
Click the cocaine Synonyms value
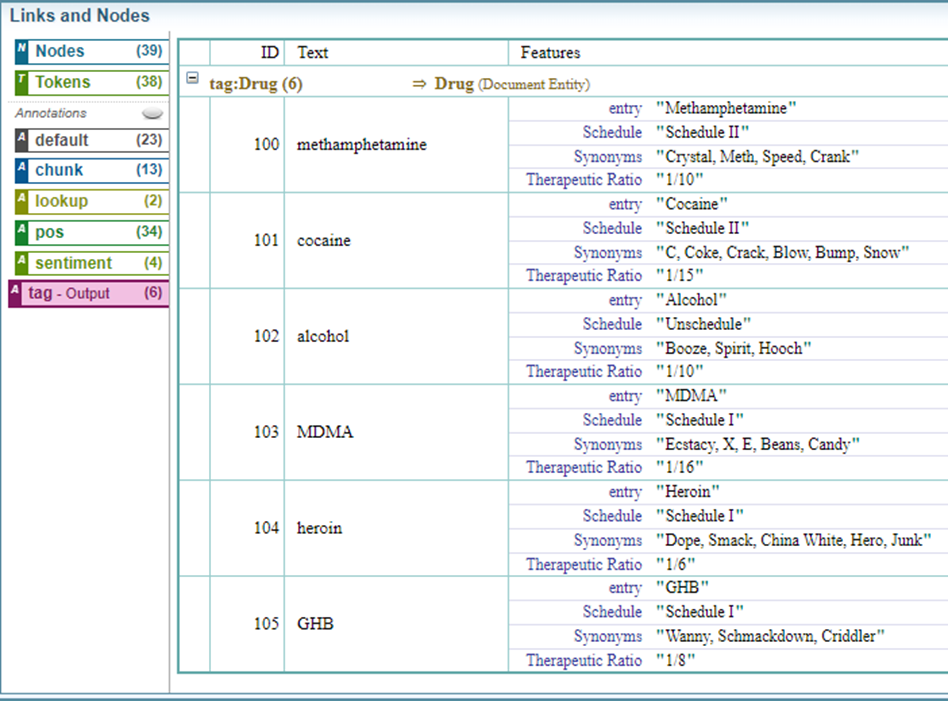(782, 253)
